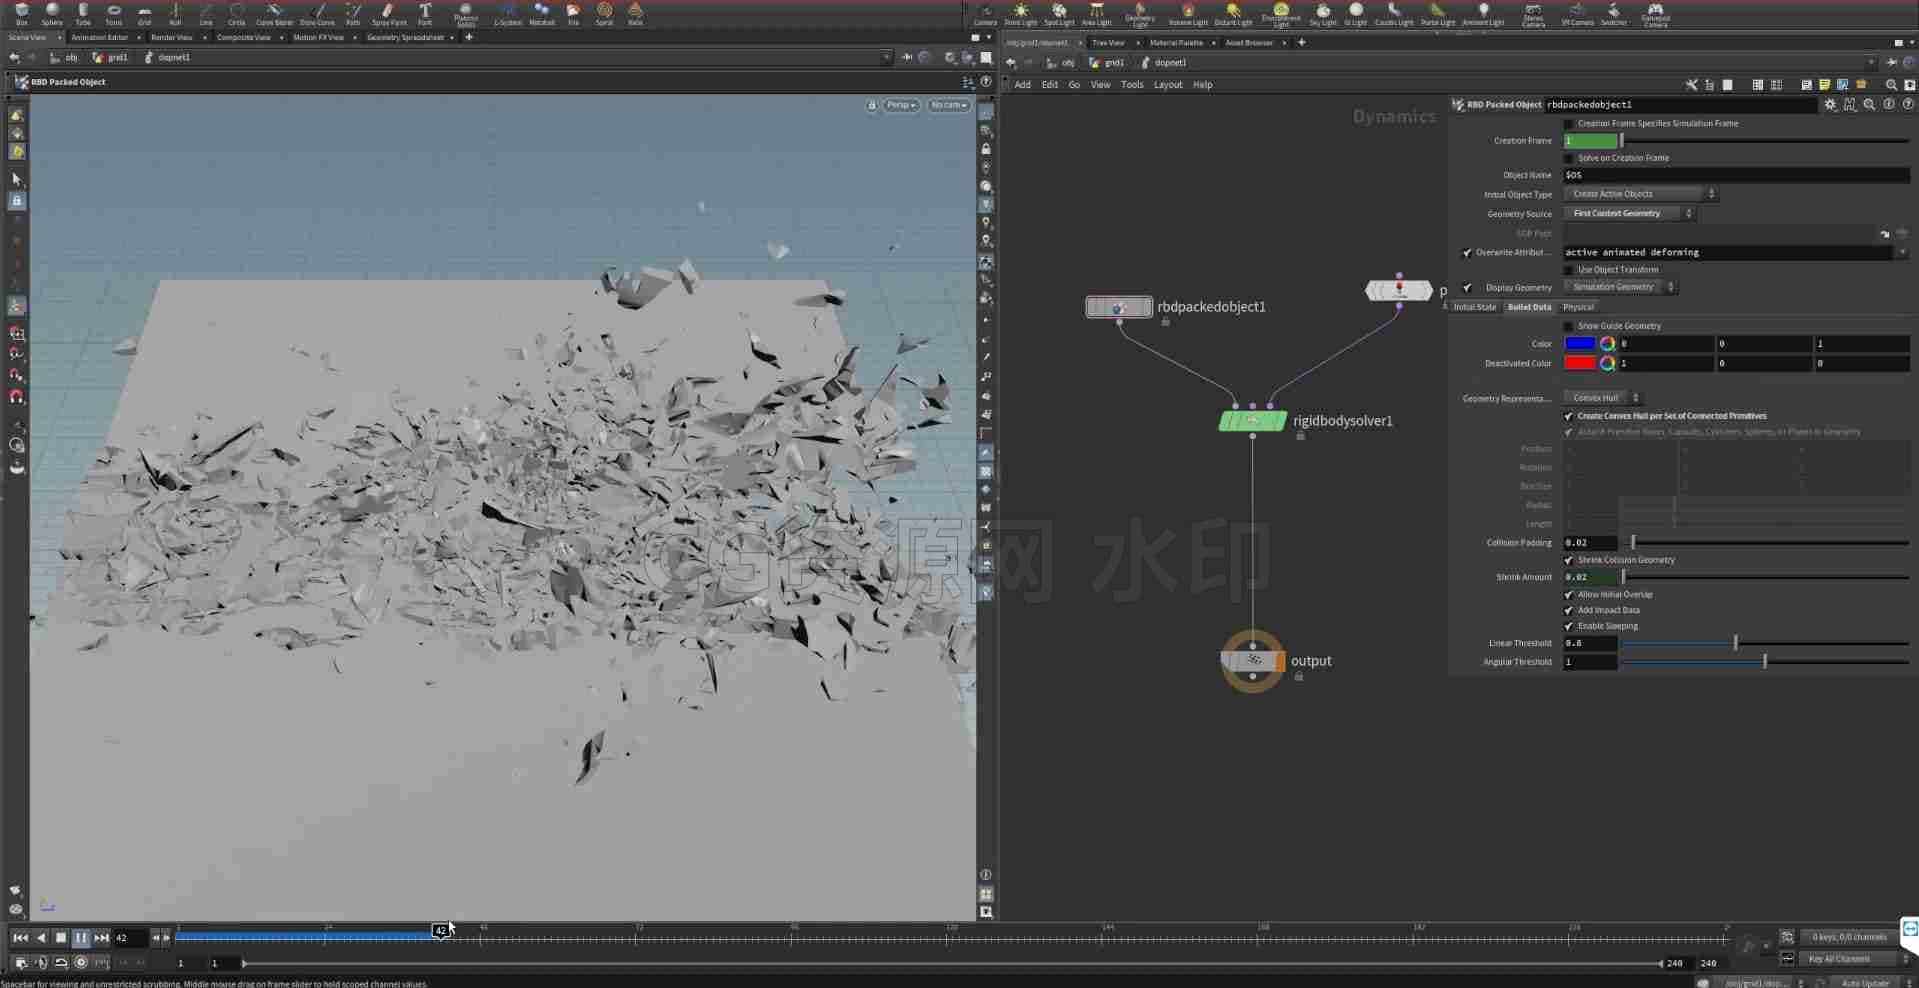Add a Point Light from the shelf
1919x988 pixels.
click(x=1021, y=14)
